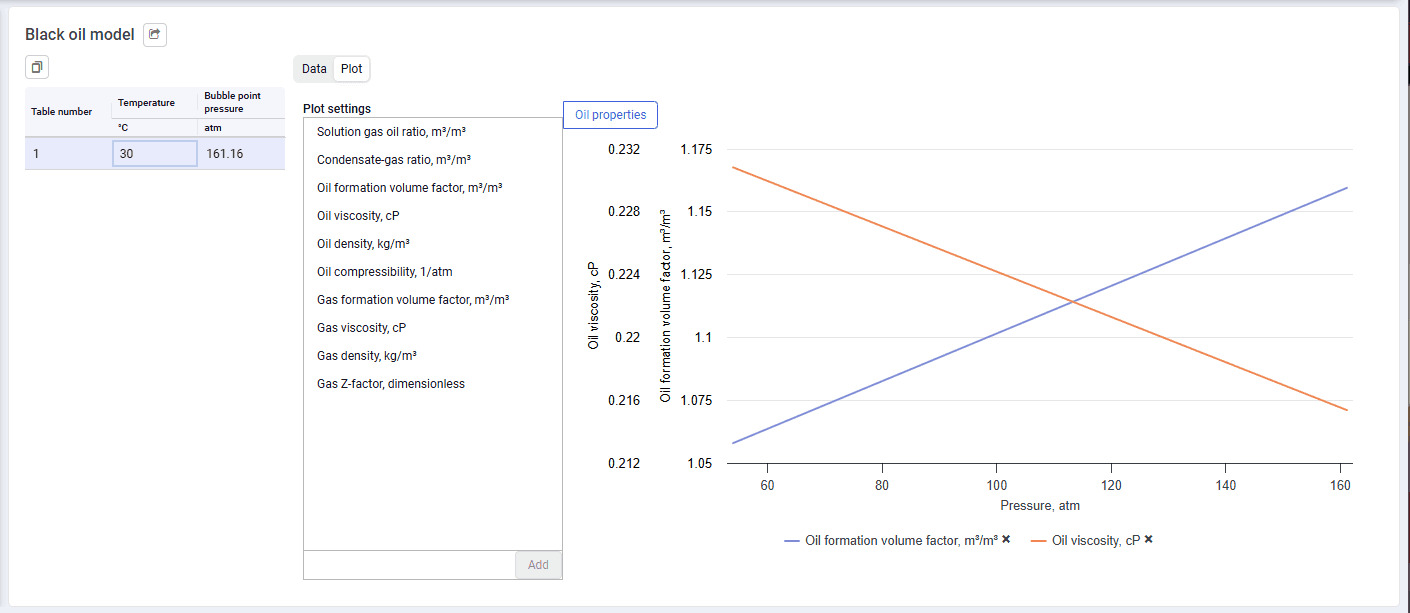Remove Oil formation volume factor series from legend

coord(1006,539)
